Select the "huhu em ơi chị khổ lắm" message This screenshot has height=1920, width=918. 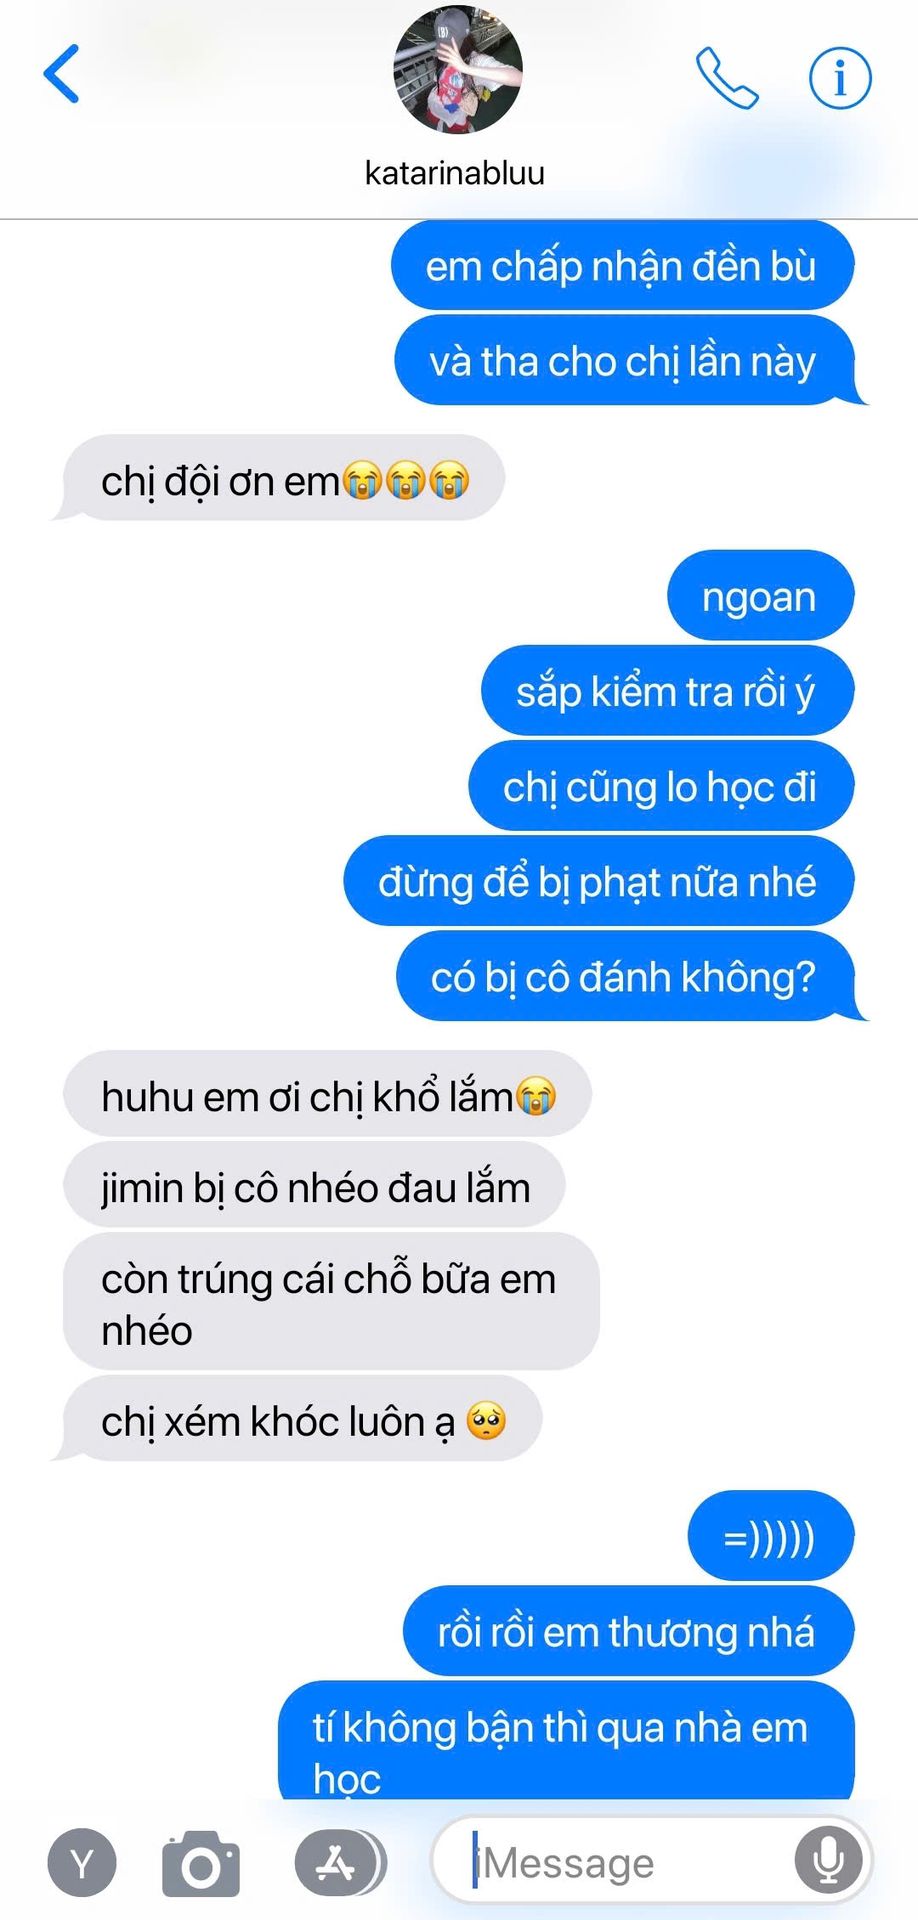click(x=327, y=1095)
